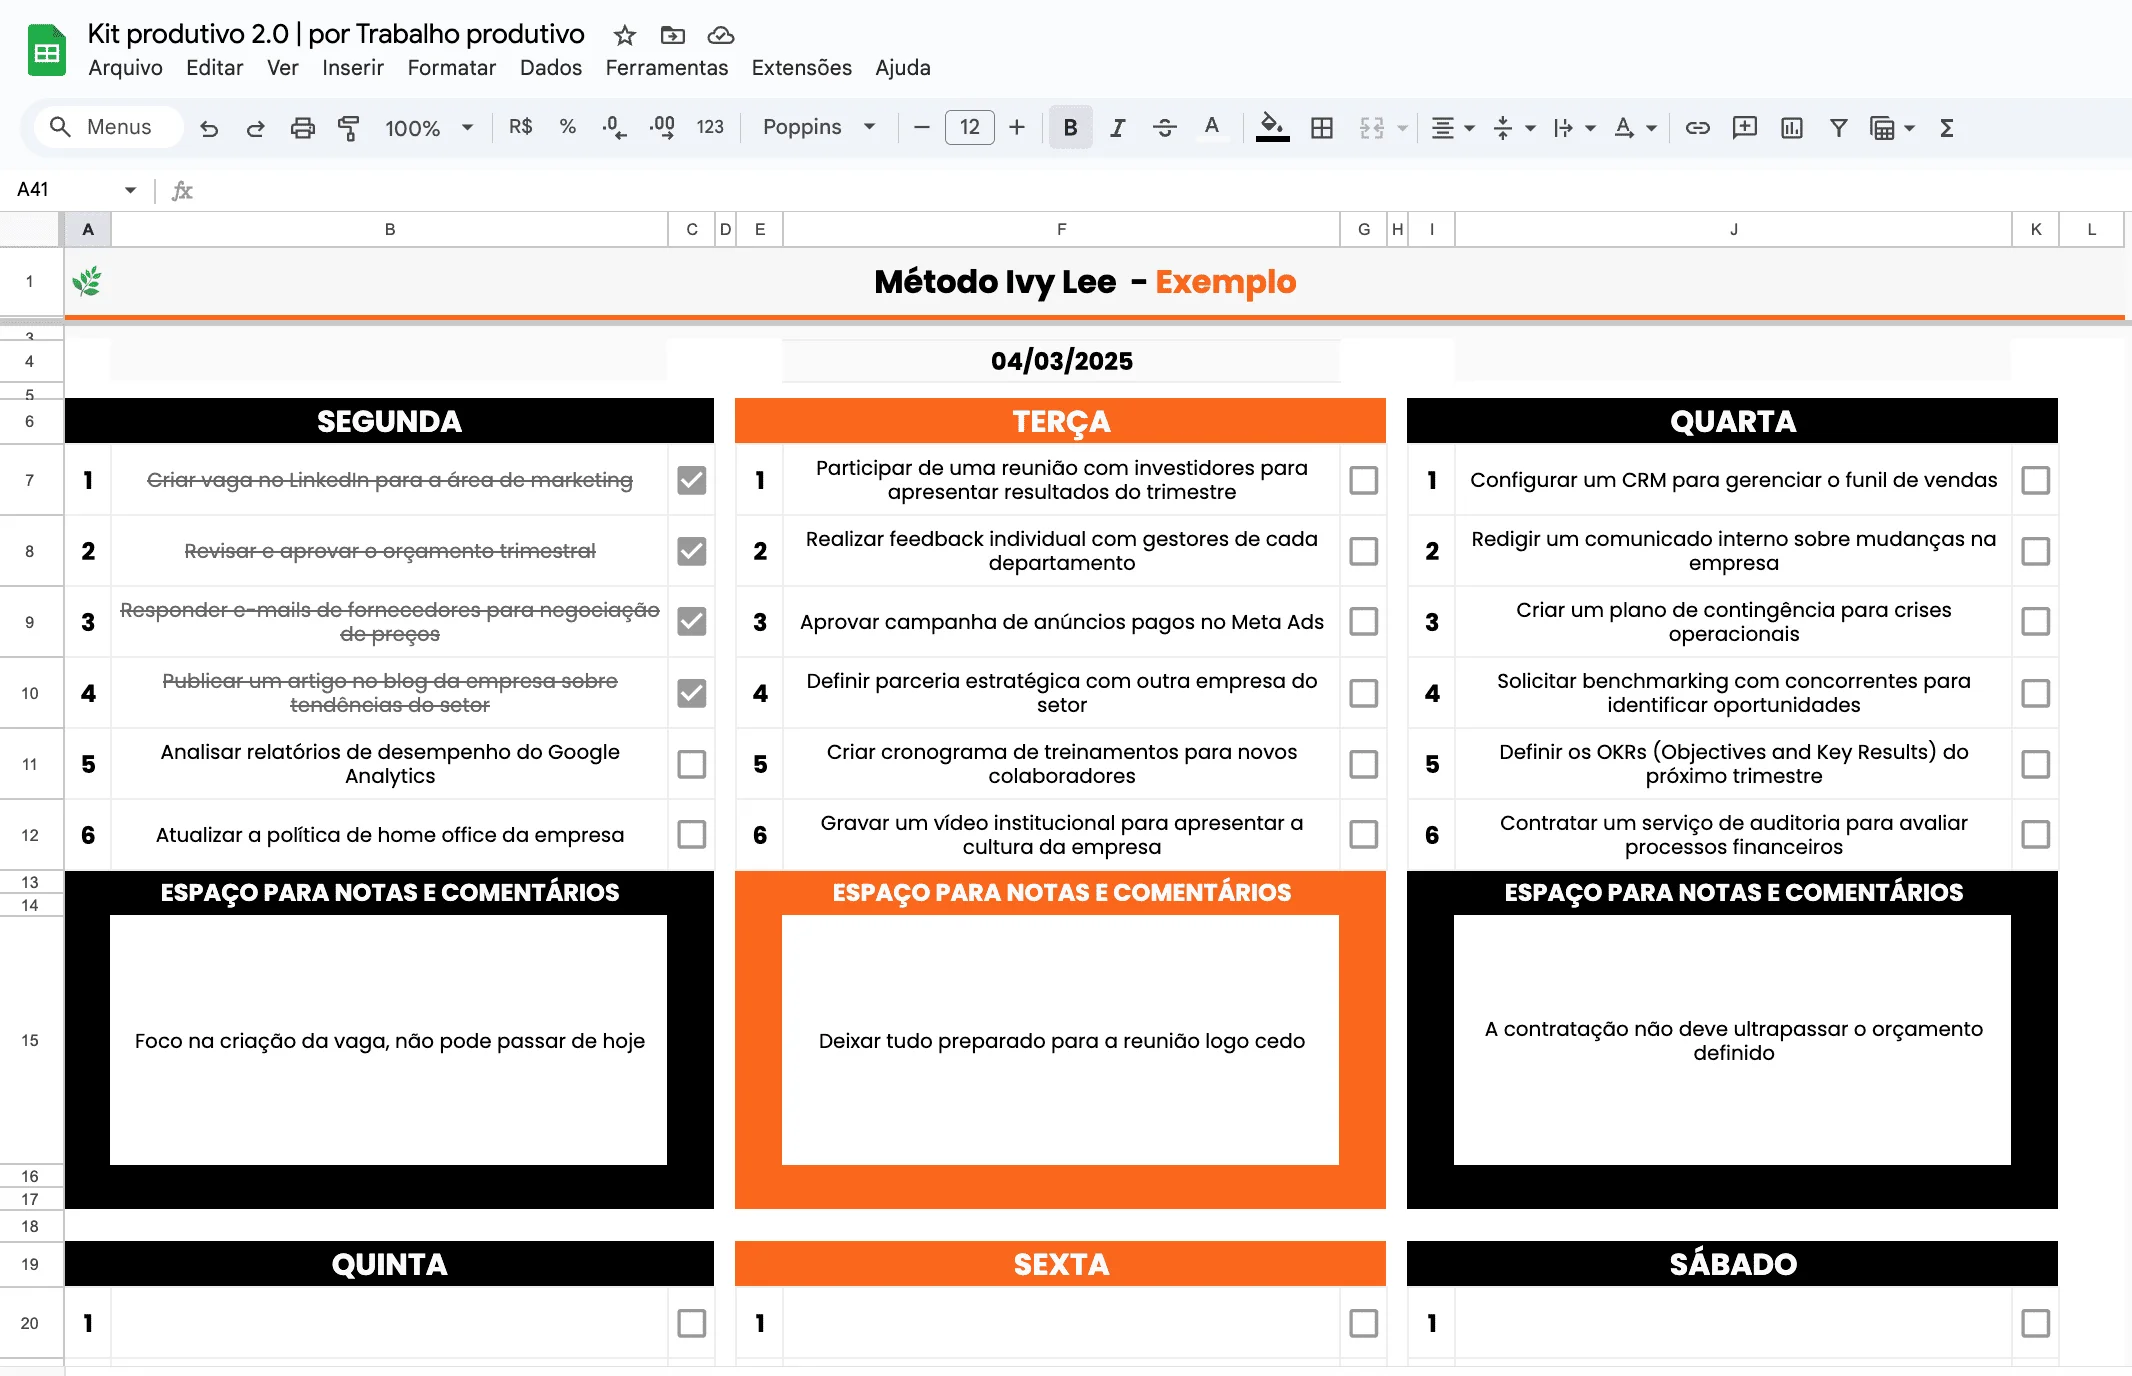The width and height of the screenshot is (2132, 1376).
Task: Open the text color picker
Action: [x=1211, y=127]
